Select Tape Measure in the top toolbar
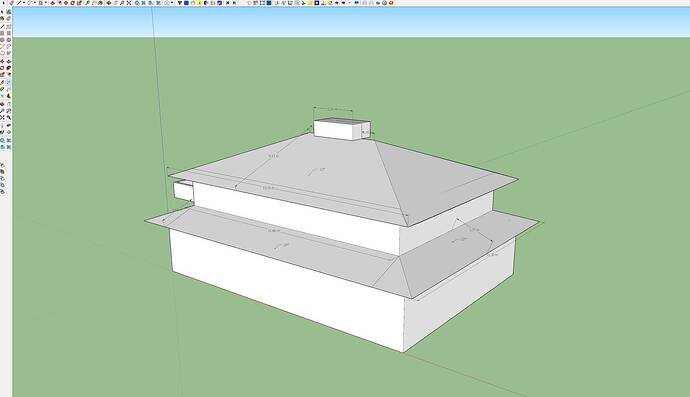 [x=87, y=3]
